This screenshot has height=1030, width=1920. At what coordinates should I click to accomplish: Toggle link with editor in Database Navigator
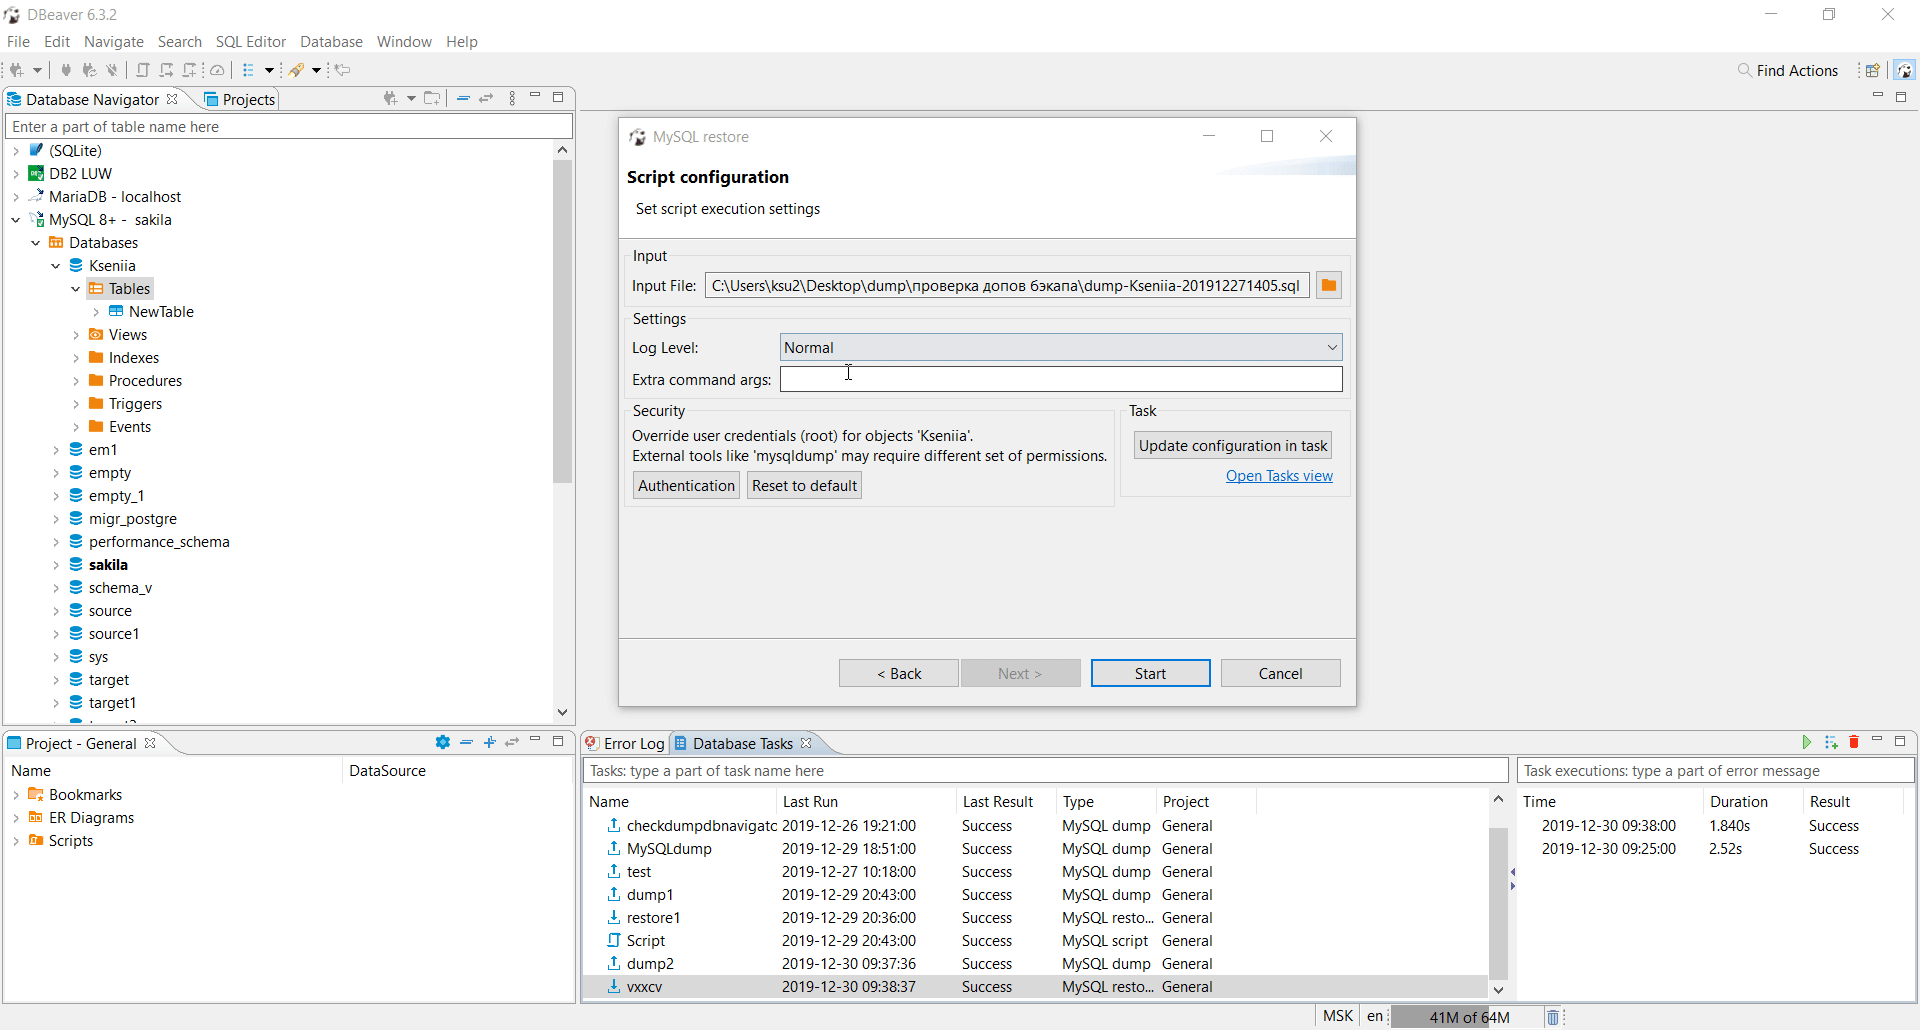pyautogui.click(x=487, y=97)
